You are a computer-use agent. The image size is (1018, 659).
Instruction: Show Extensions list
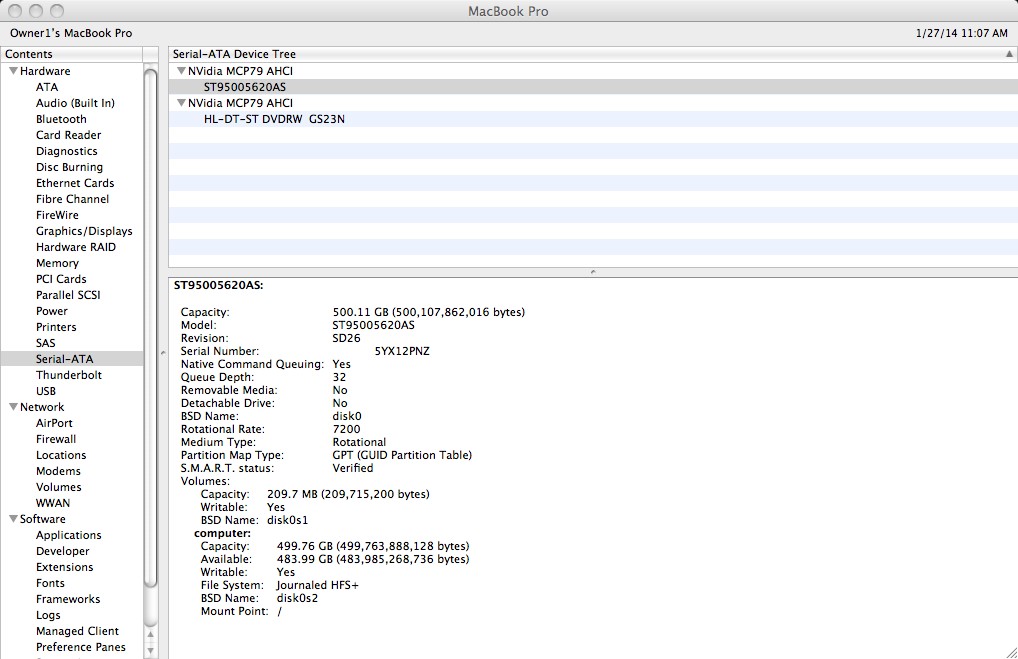tap(64, 567)
